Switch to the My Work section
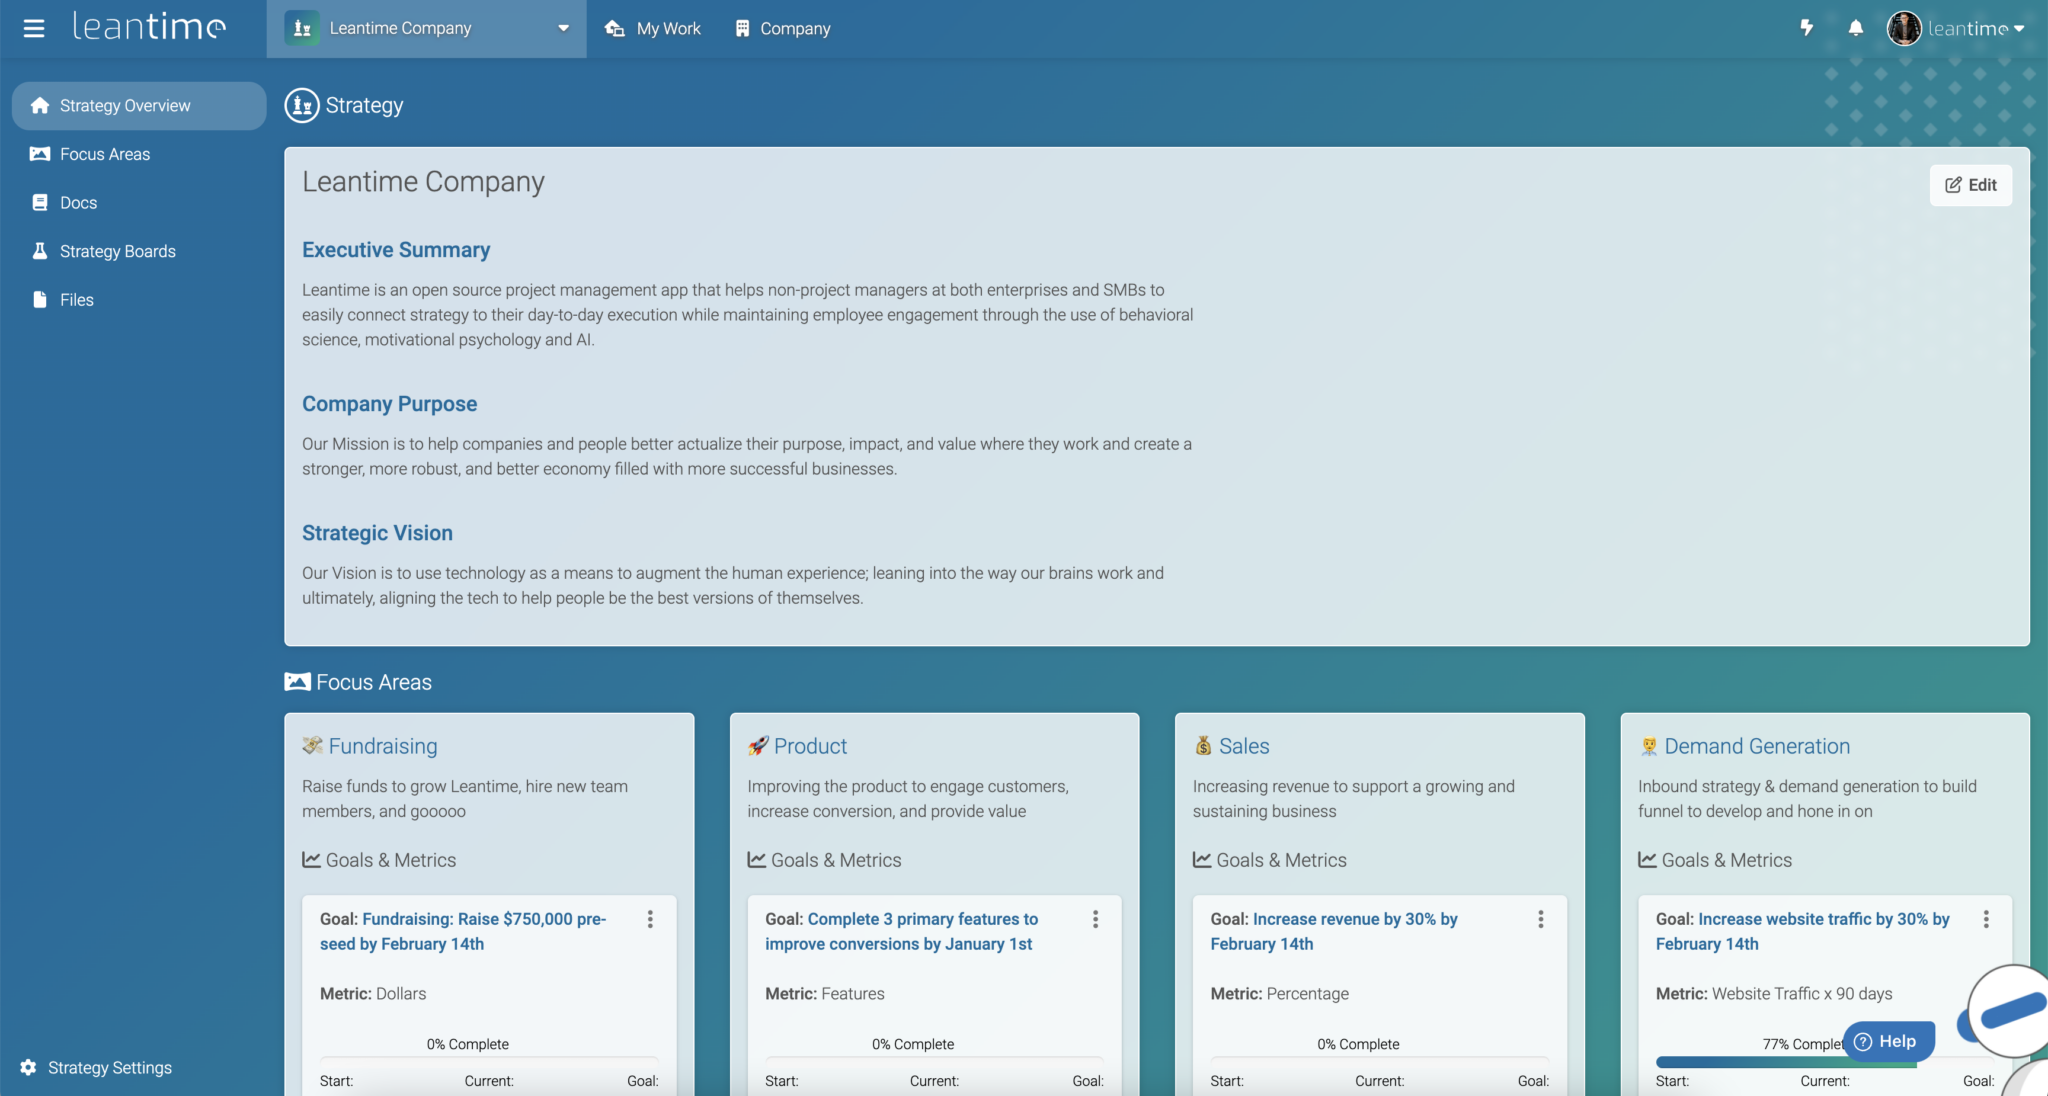 [652, 28]
